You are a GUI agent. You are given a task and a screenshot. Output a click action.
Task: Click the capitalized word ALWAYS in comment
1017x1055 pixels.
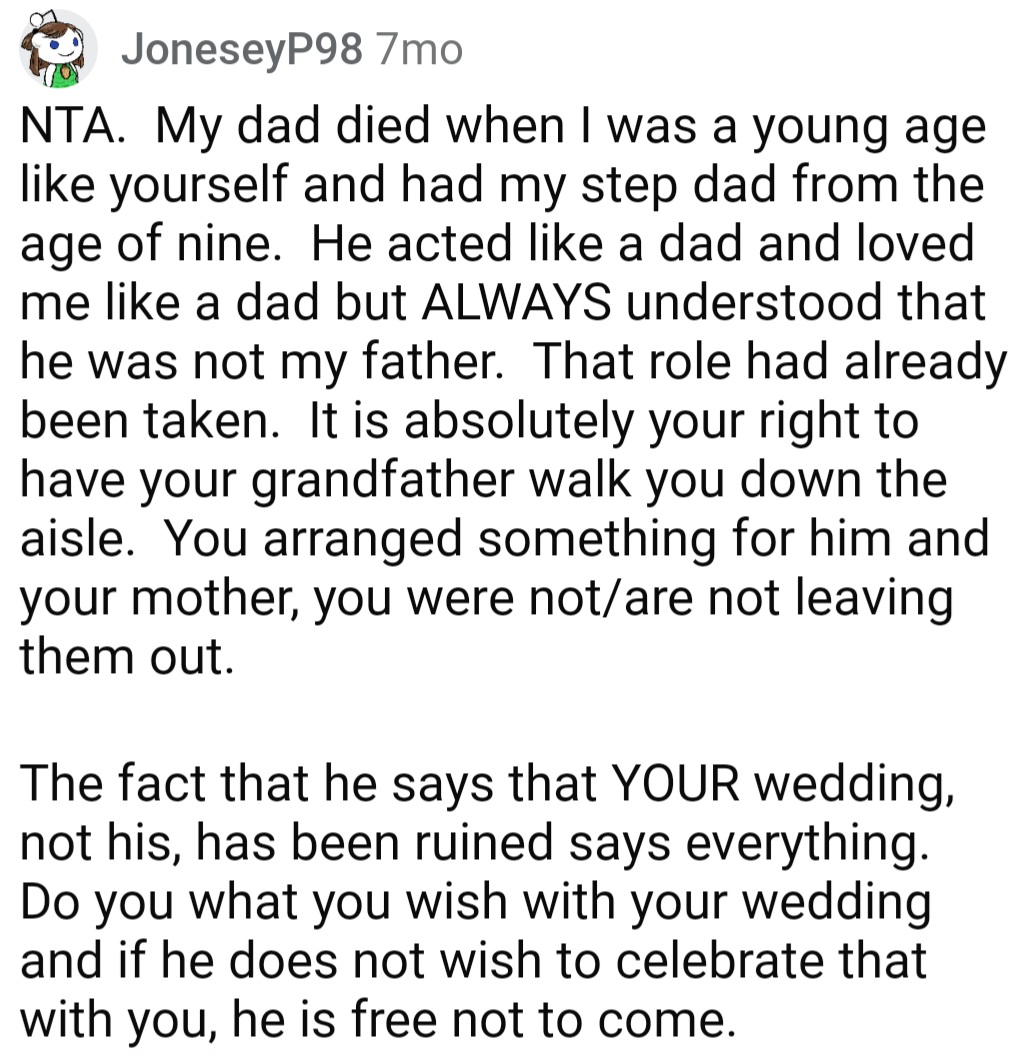(517, 303)
